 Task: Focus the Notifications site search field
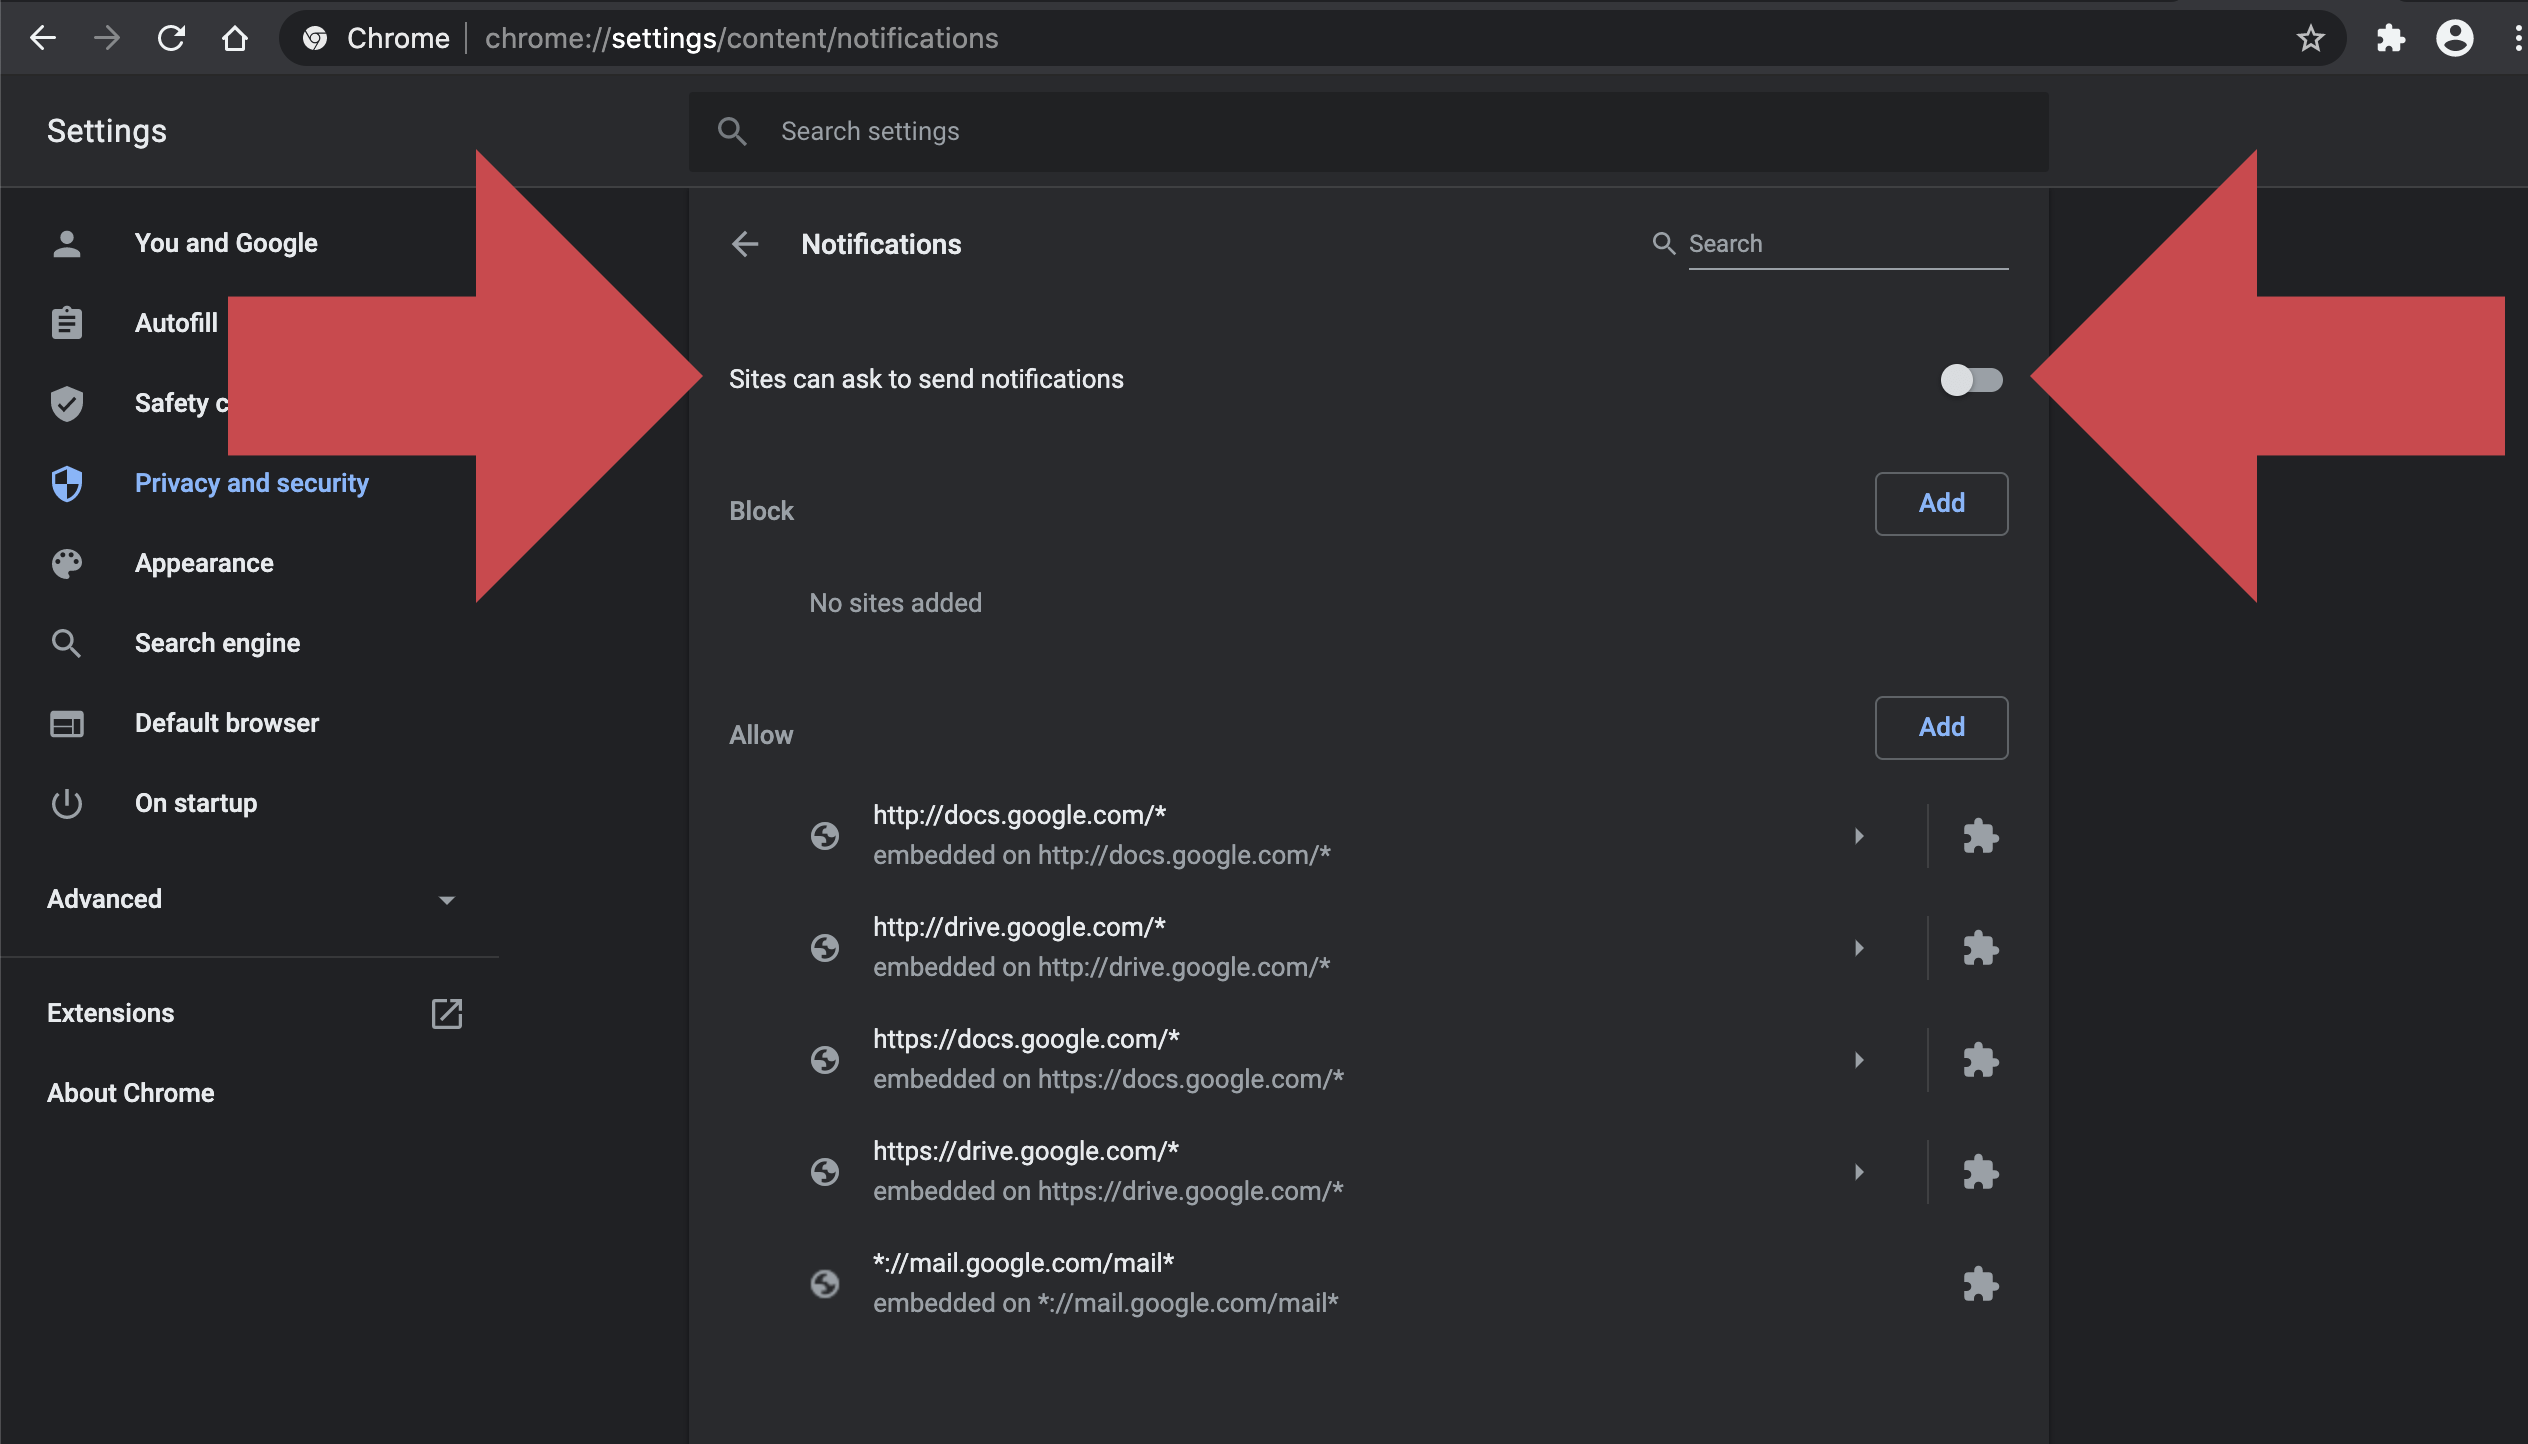(x=1848, y=244)
